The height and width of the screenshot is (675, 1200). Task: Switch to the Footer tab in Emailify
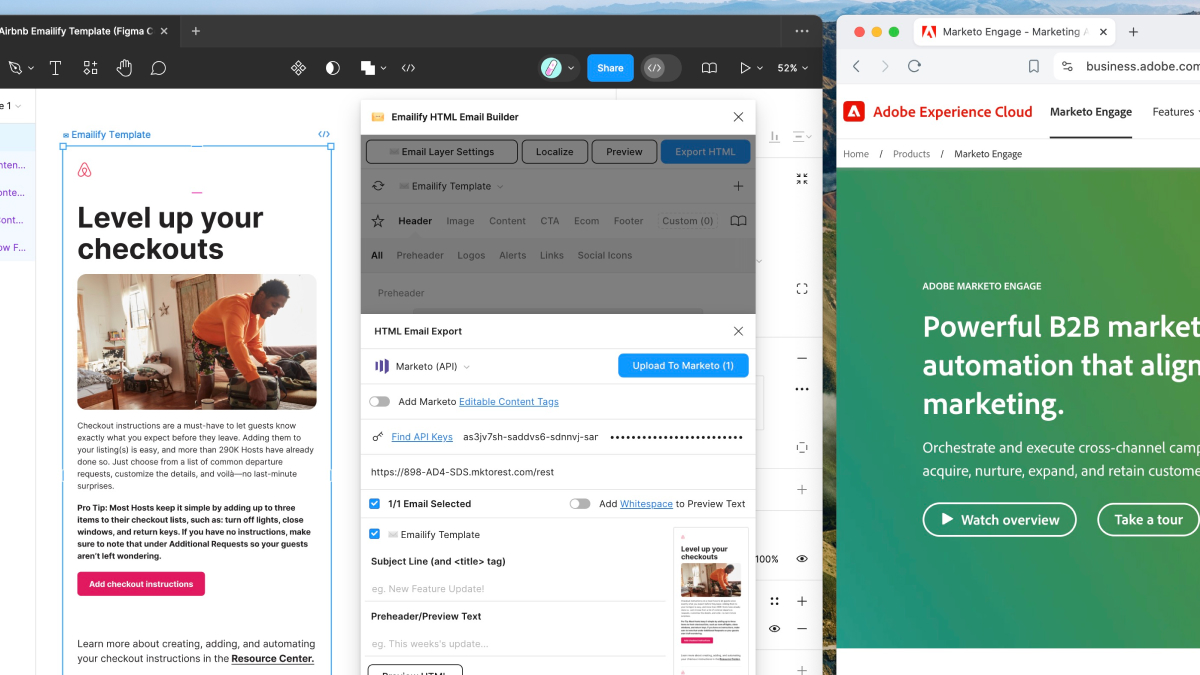tap(629, 221)
